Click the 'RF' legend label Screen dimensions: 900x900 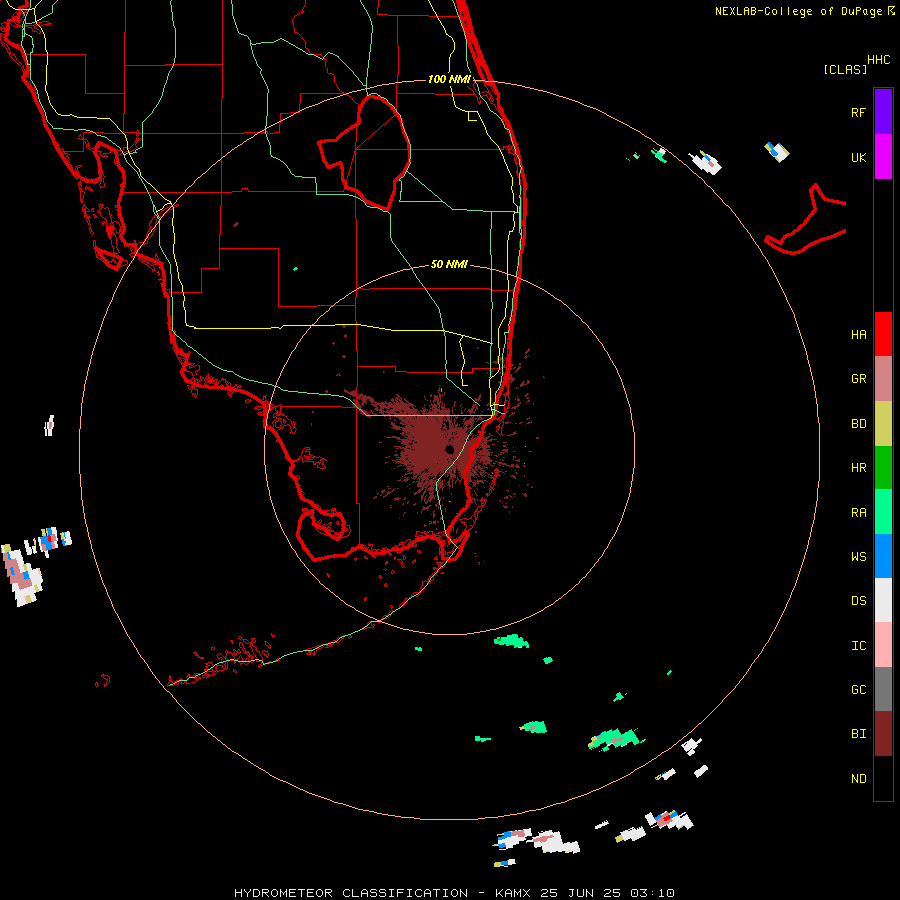pos(858,112)
